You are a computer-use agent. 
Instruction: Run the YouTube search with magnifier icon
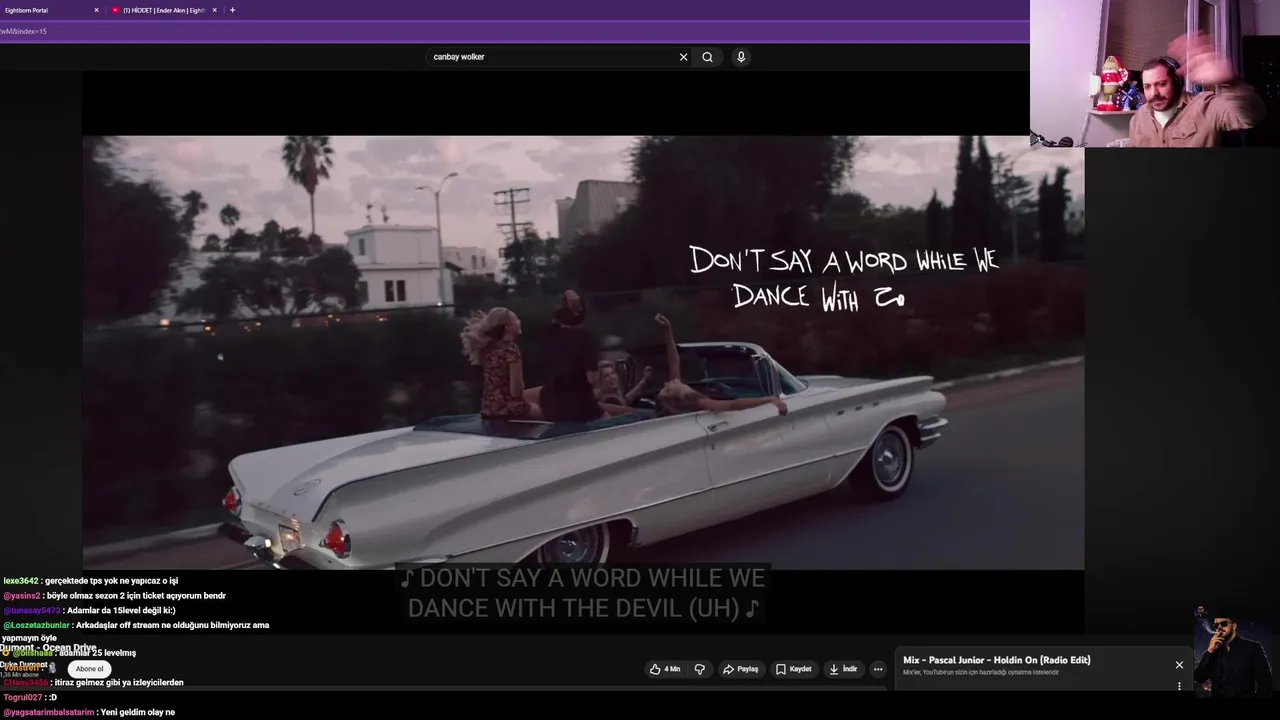707,57
